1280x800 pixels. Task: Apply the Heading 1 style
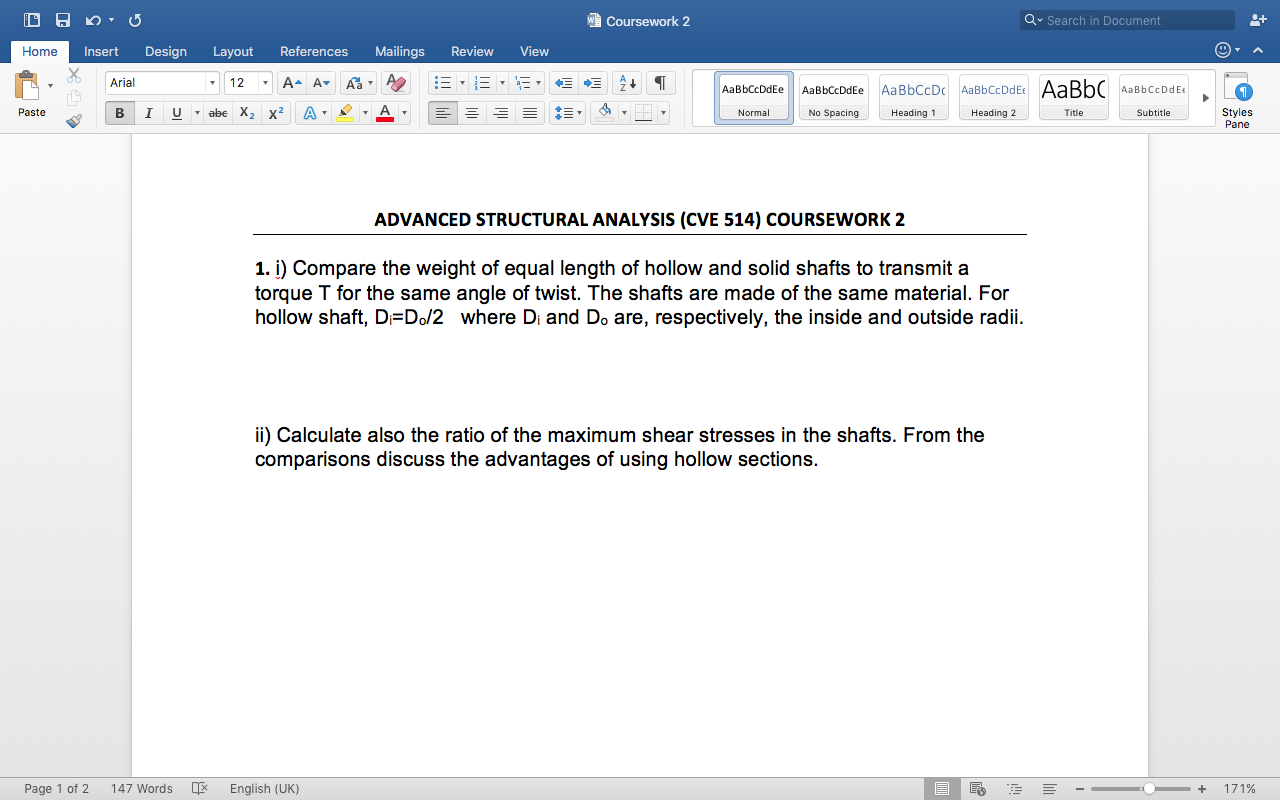point(913,96)
